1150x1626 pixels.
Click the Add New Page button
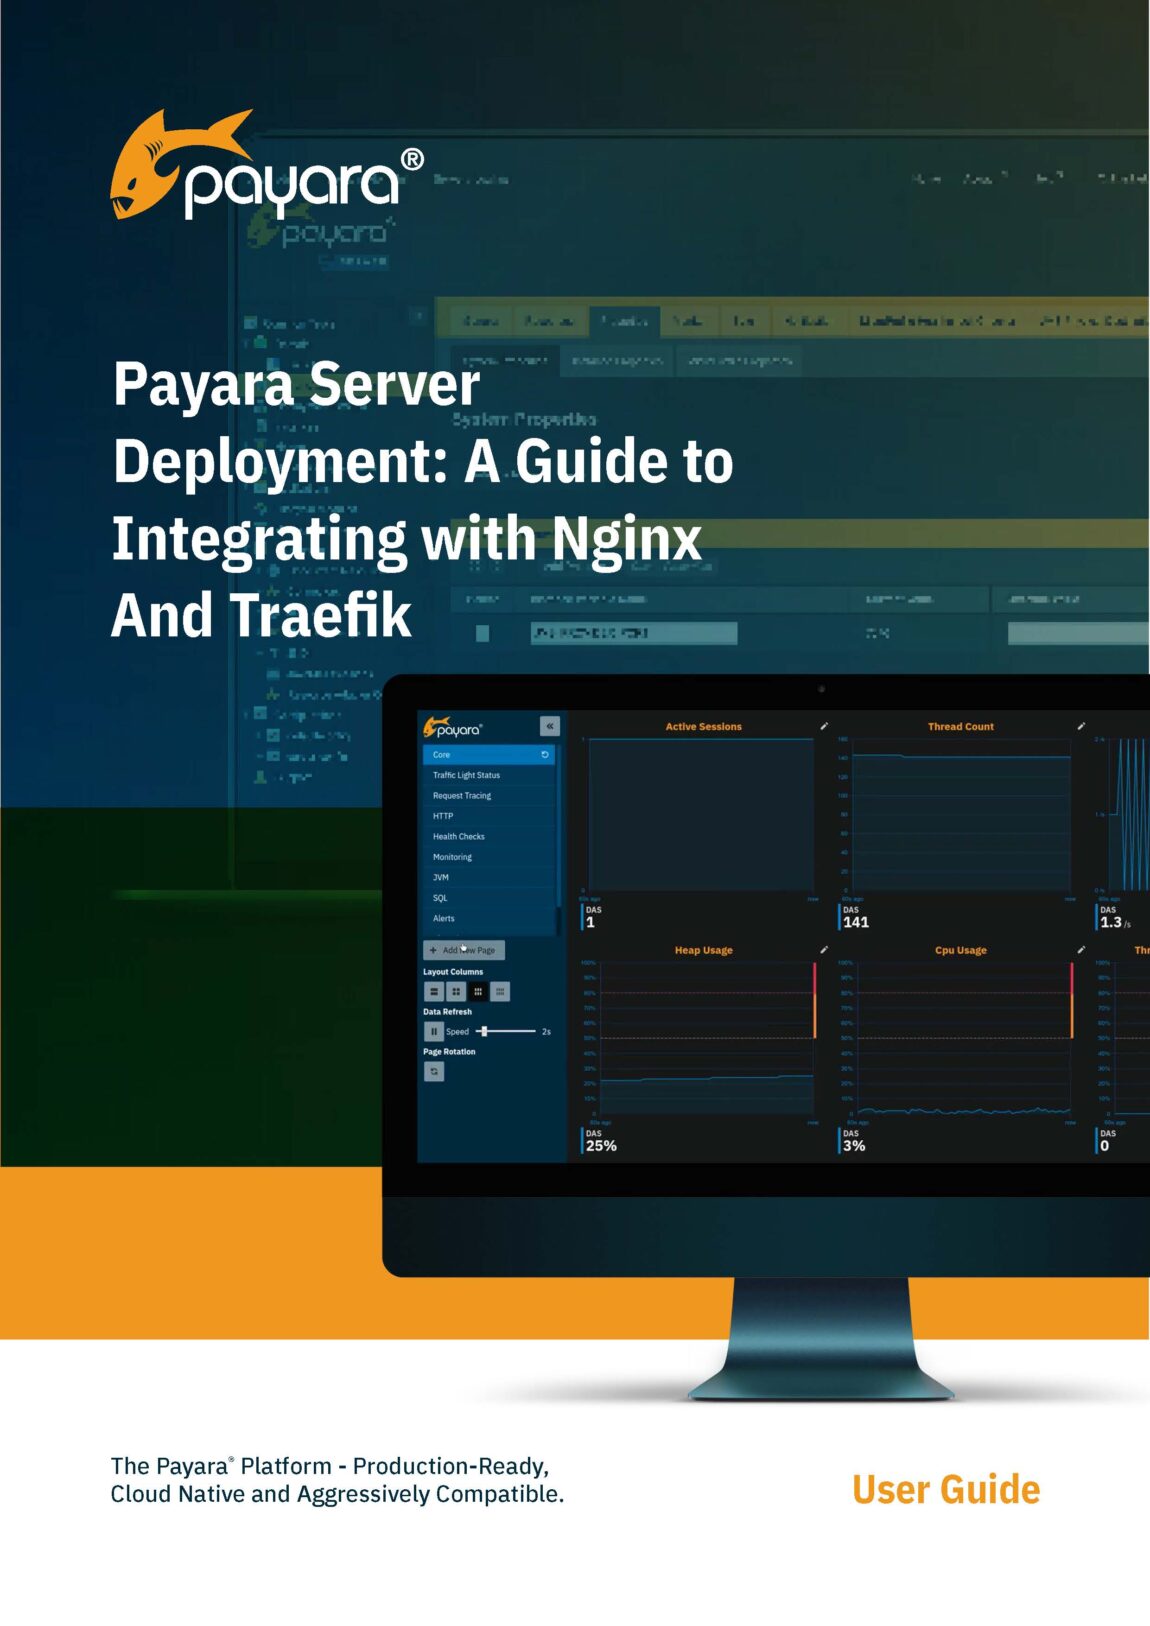pos(464,950)
